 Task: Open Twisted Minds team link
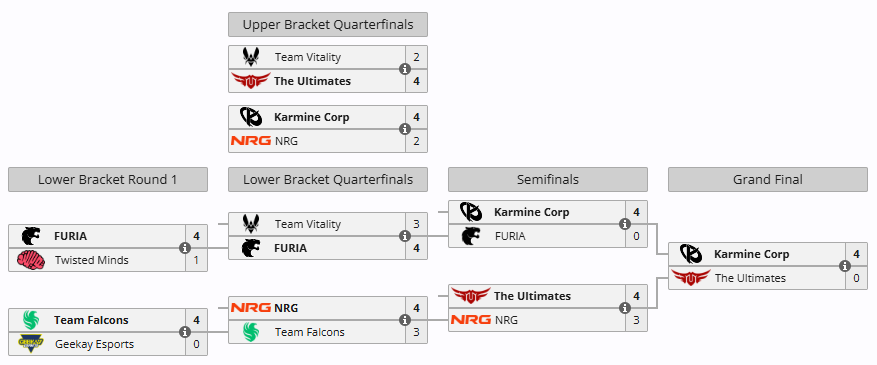(92, 260)
